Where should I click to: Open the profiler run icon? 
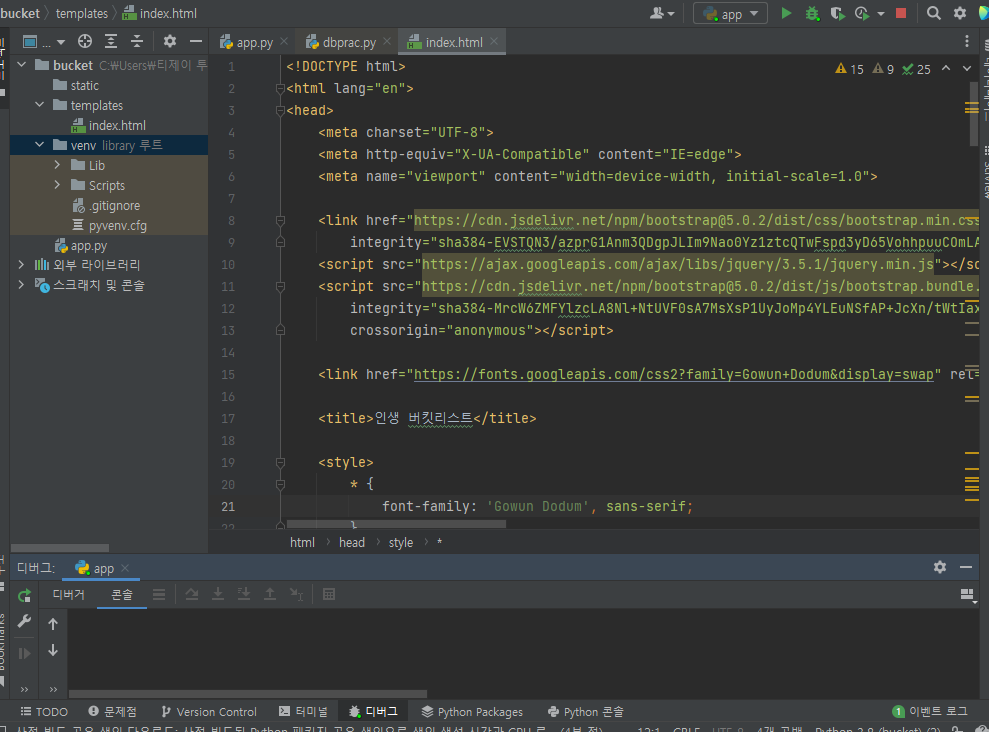(x=862, y=13)
